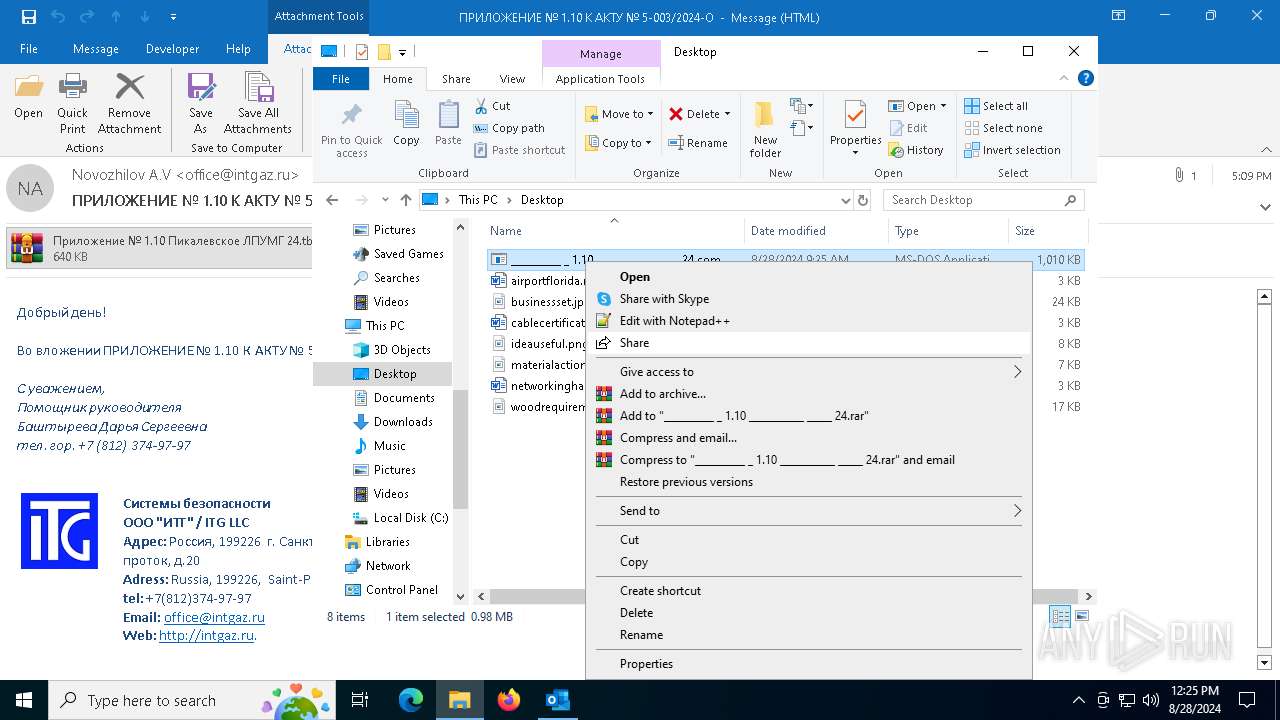Select Open in context menu
This screenshot has height=720, width=1280.
tap(809, 277)
